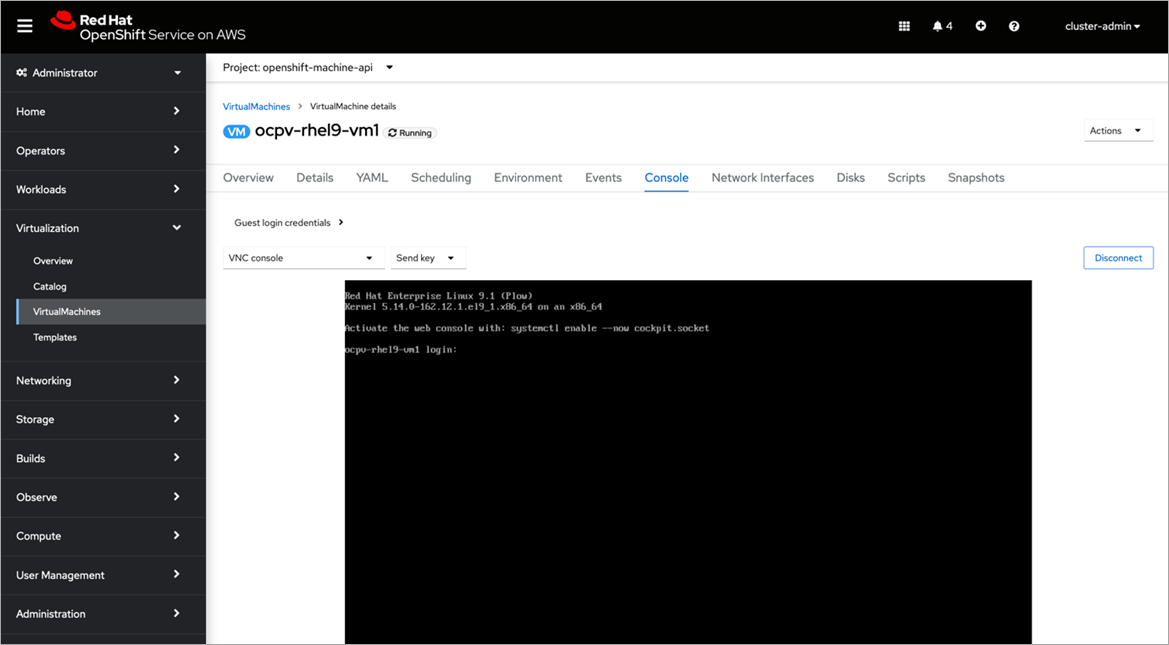Open the VNC console type dropdown
This screenshot has height=645, width=1169.
click(x=303, y=258)
